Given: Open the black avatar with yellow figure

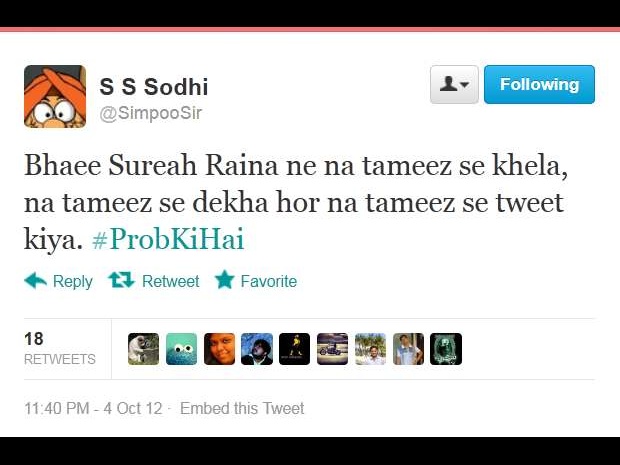Looking at the screenshot, I should coord(295,349).
